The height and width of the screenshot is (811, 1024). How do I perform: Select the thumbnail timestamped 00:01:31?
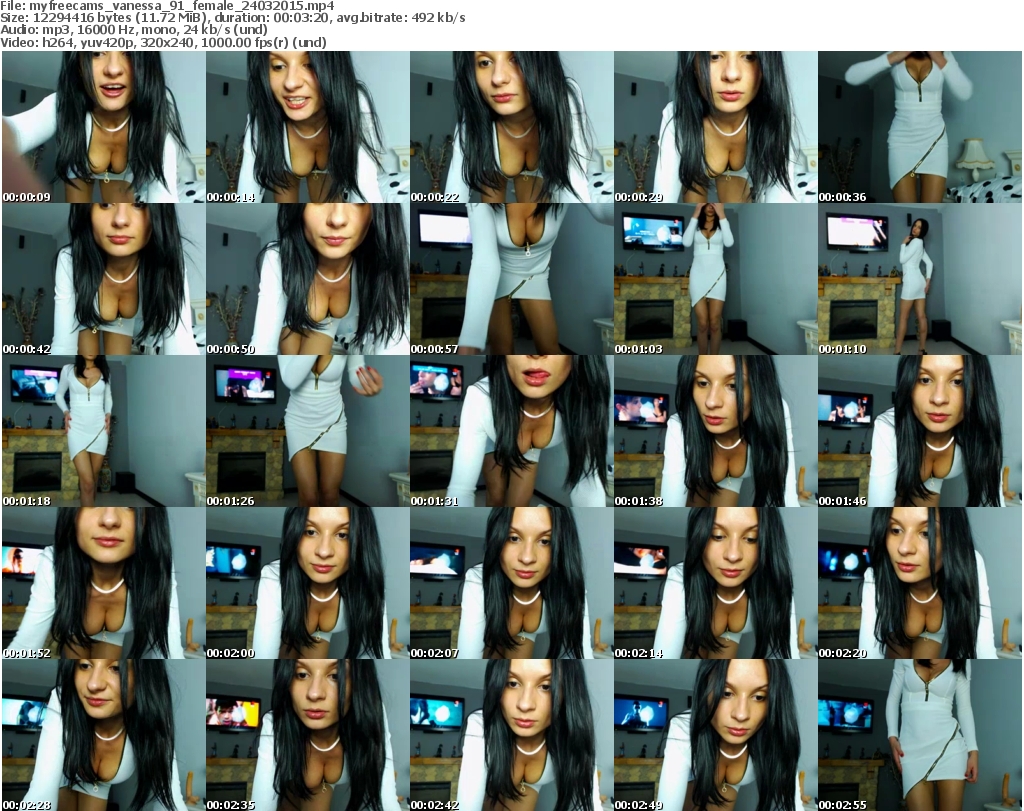[511, 431]
